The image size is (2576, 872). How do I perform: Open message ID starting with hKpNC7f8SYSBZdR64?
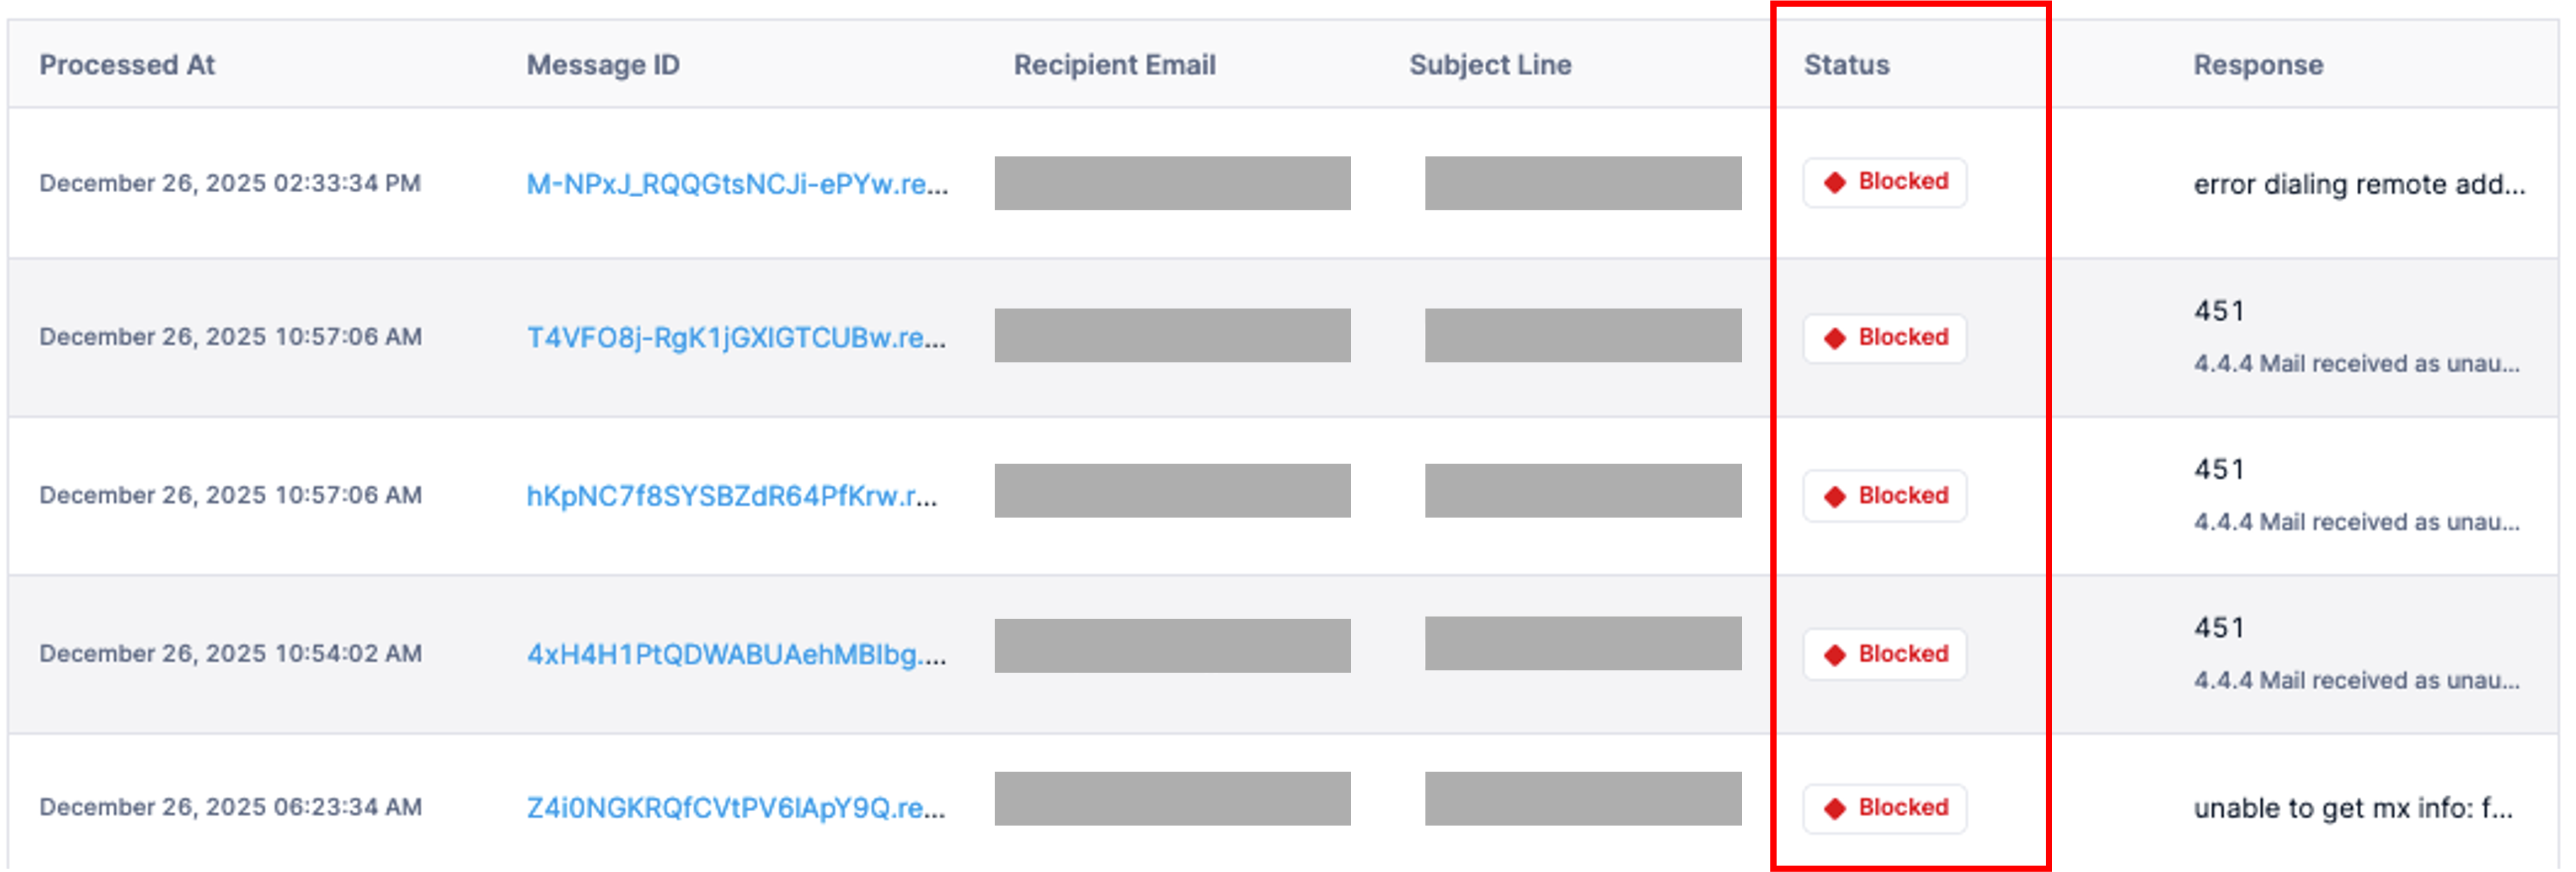tap(732, 496)
